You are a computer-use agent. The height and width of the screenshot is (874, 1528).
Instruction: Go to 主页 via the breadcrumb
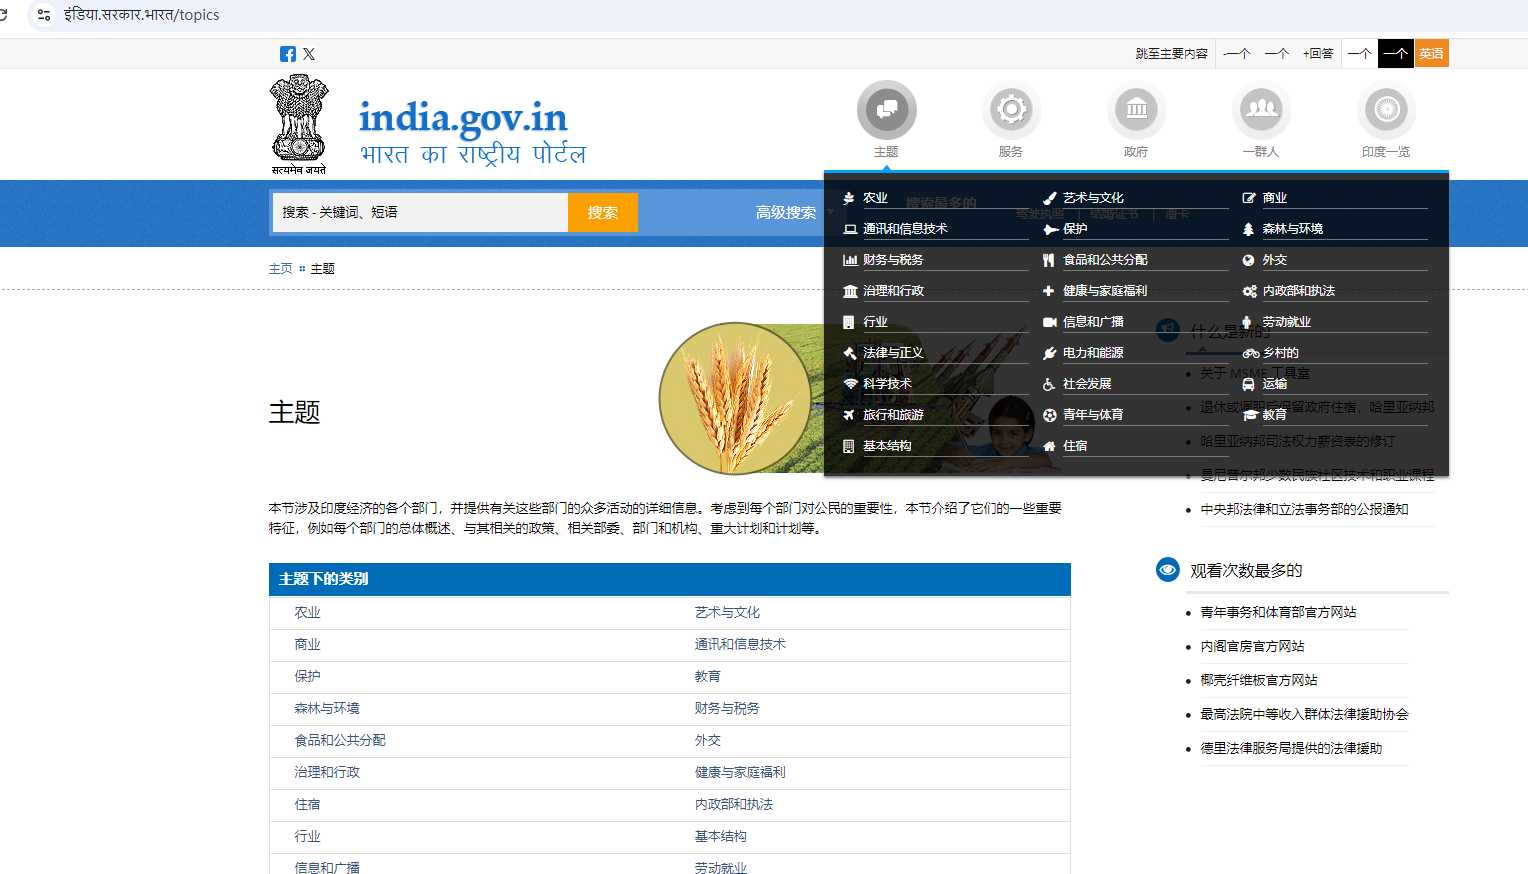click(281, 269)
